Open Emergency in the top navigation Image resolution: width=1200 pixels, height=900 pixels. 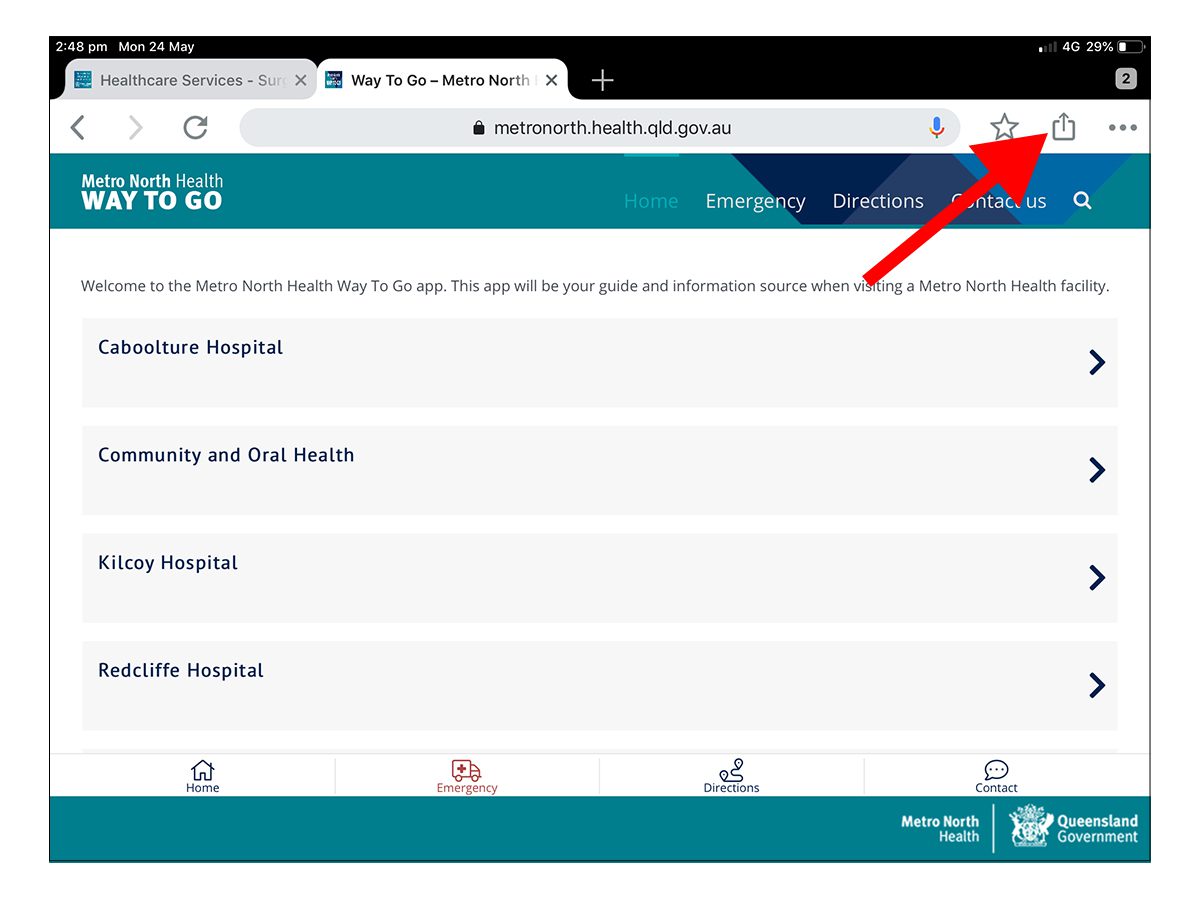click(x=755, y=202)
